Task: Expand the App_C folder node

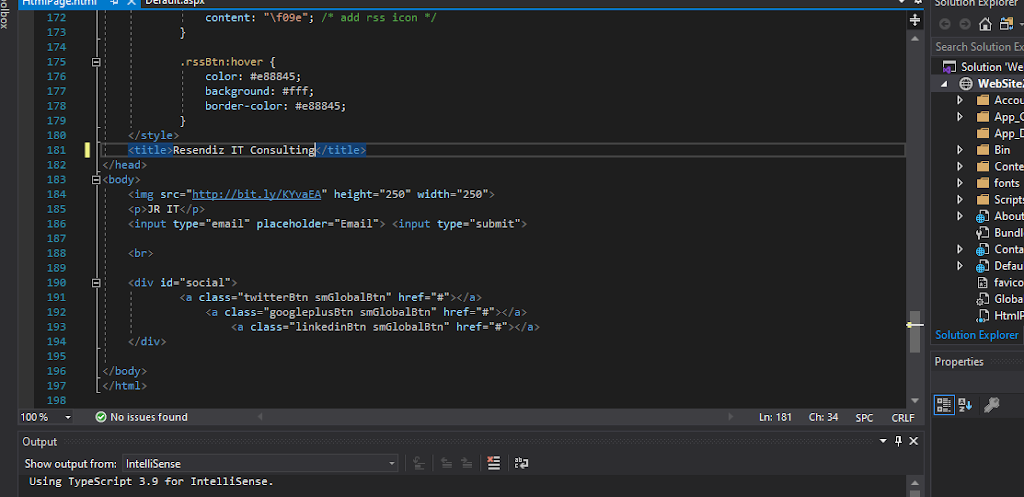Action: point(960,117)
